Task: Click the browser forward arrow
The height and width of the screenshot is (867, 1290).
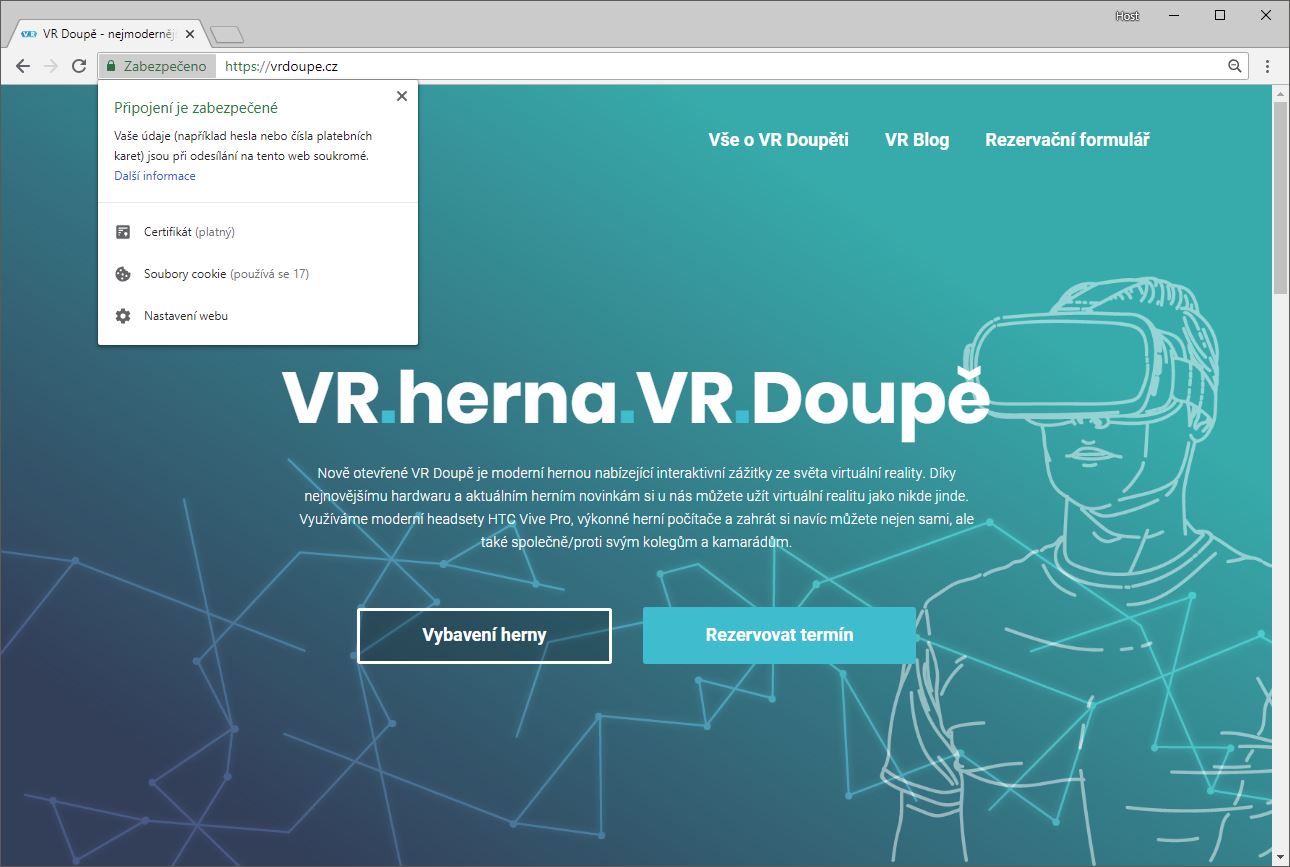Action: tap(51, 66)
